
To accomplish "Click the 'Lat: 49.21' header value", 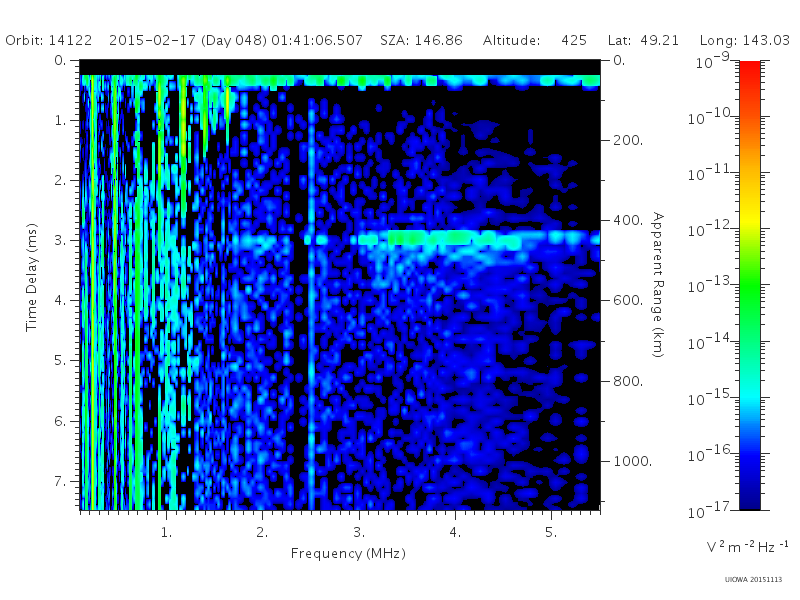I will (643, 40).
